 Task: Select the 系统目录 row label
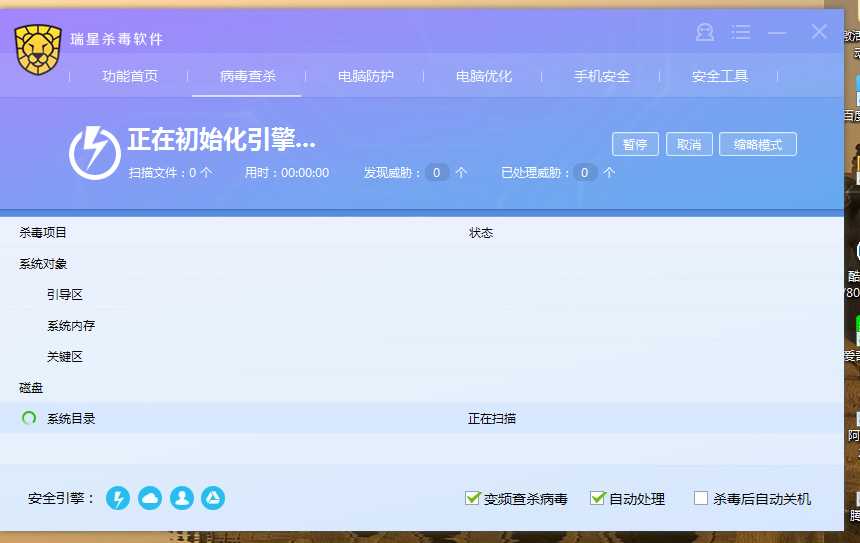pos(71,418)
